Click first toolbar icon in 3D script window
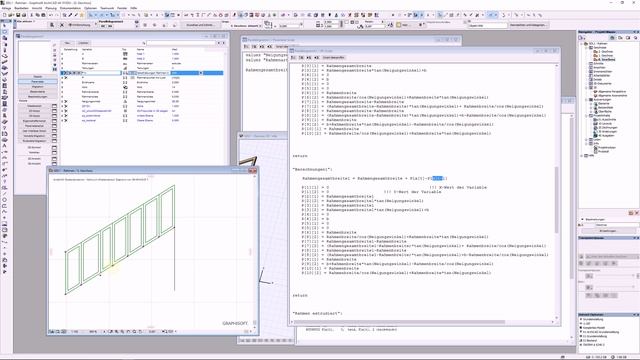The width and height of the screenshot is (640, 360). pyautogui.click(x=293, y=58)
